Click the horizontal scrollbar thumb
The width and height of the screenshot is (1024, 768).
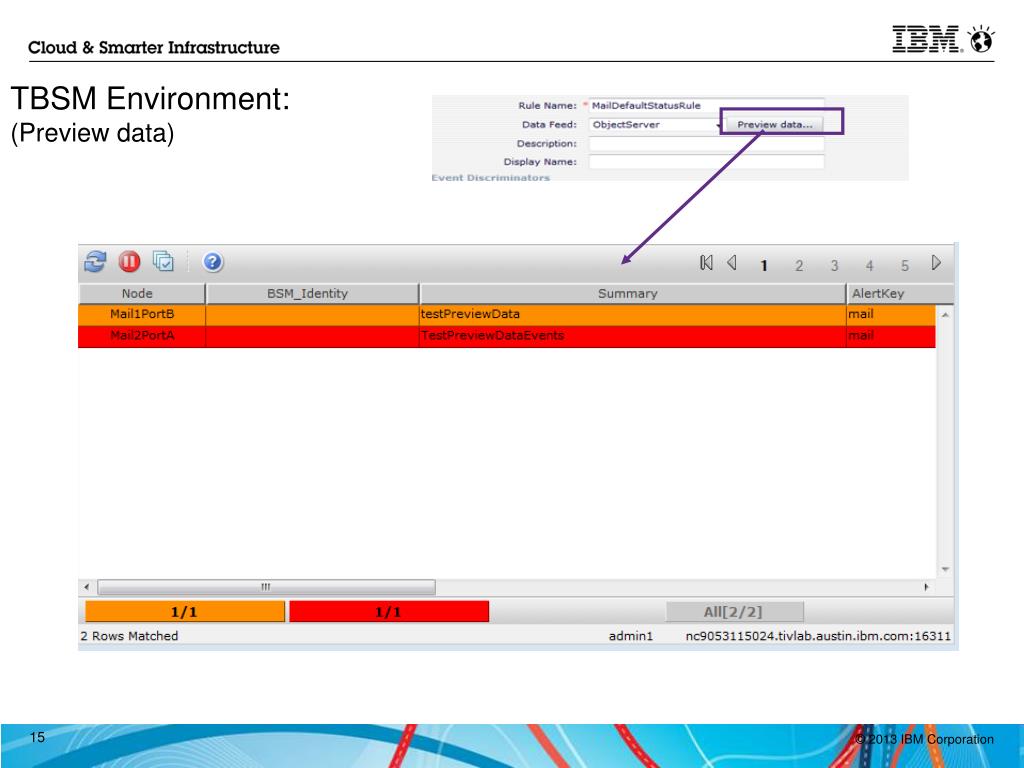tap(266, 587)
